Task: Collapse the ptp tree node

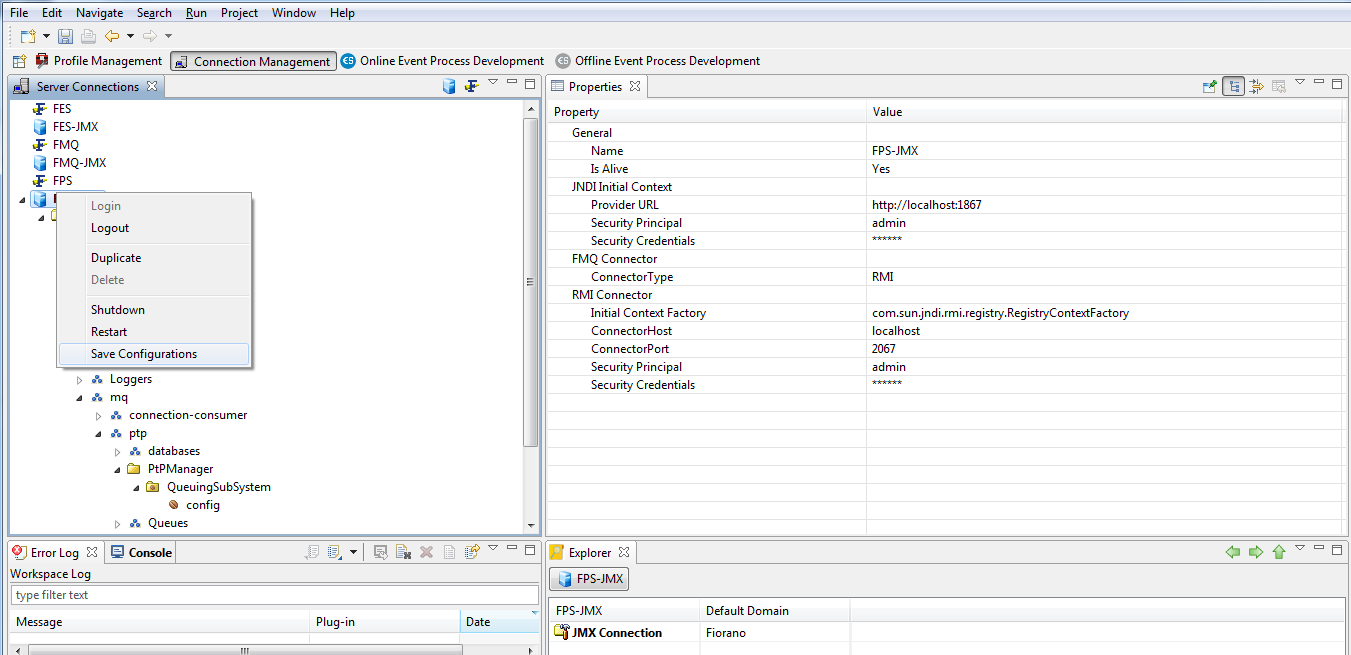Action: [x=100, y=434]
